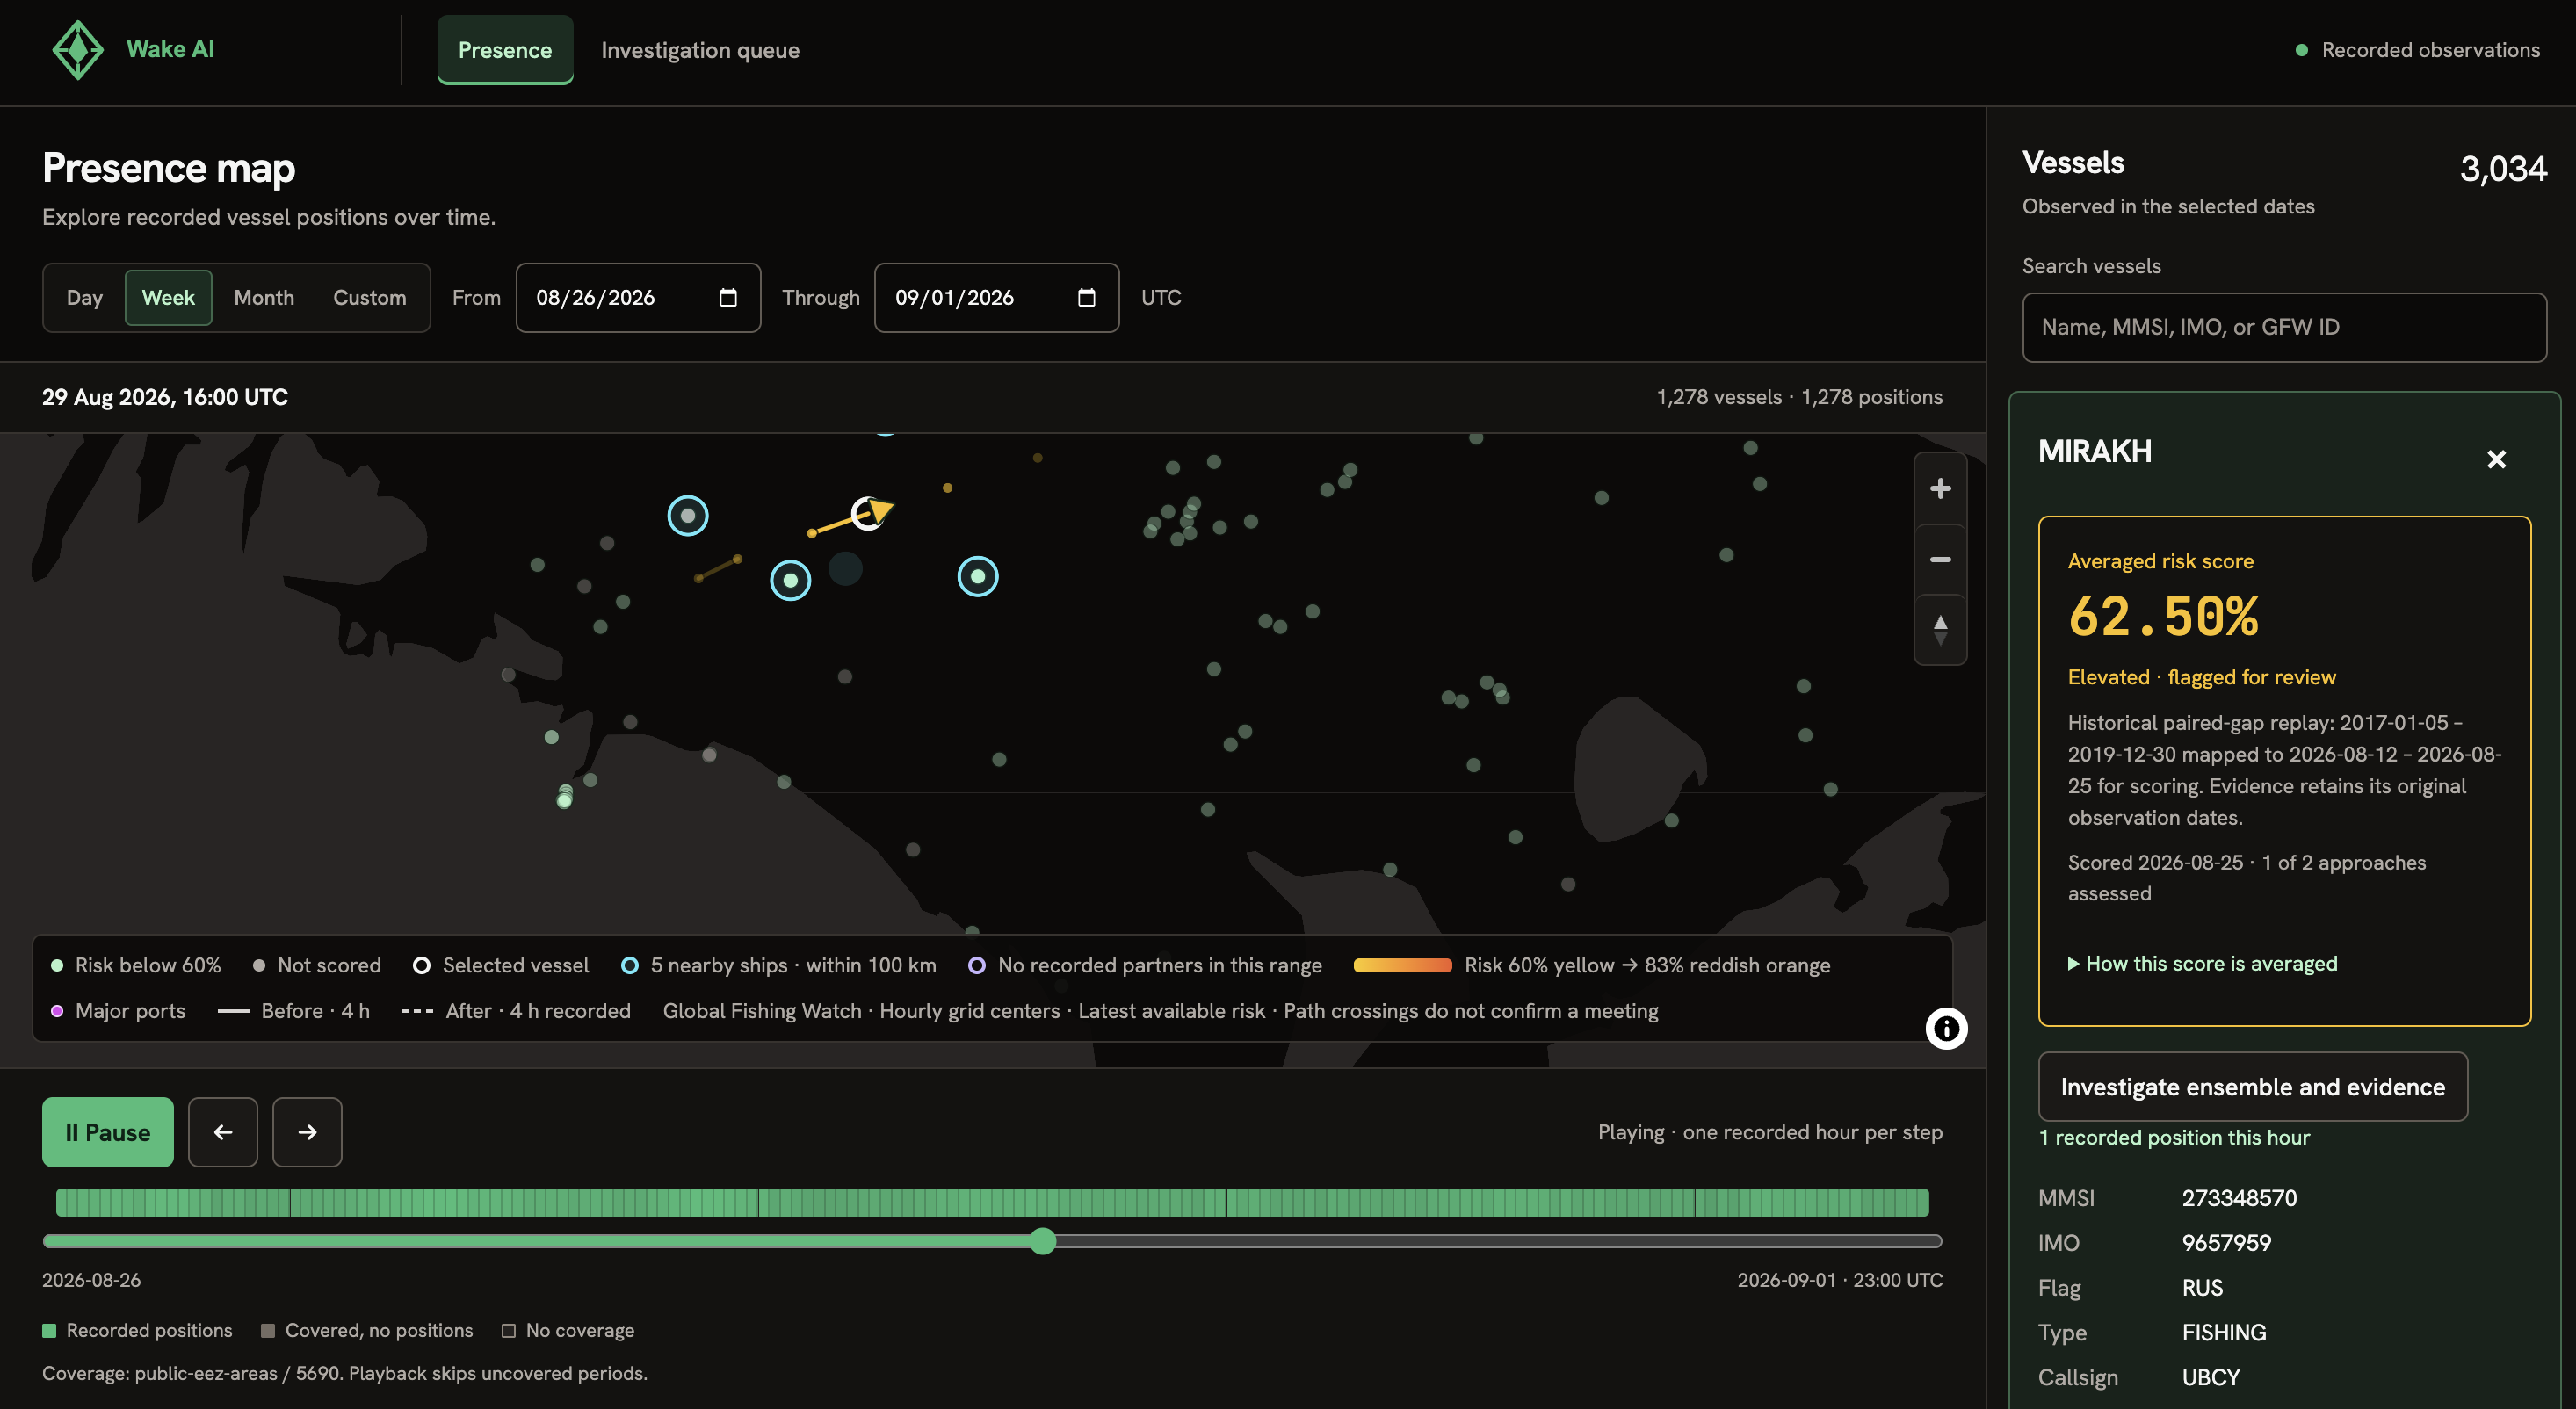
Task: Click 'Elevated · flagged for review' status
Action: (x=2202, y=677)
